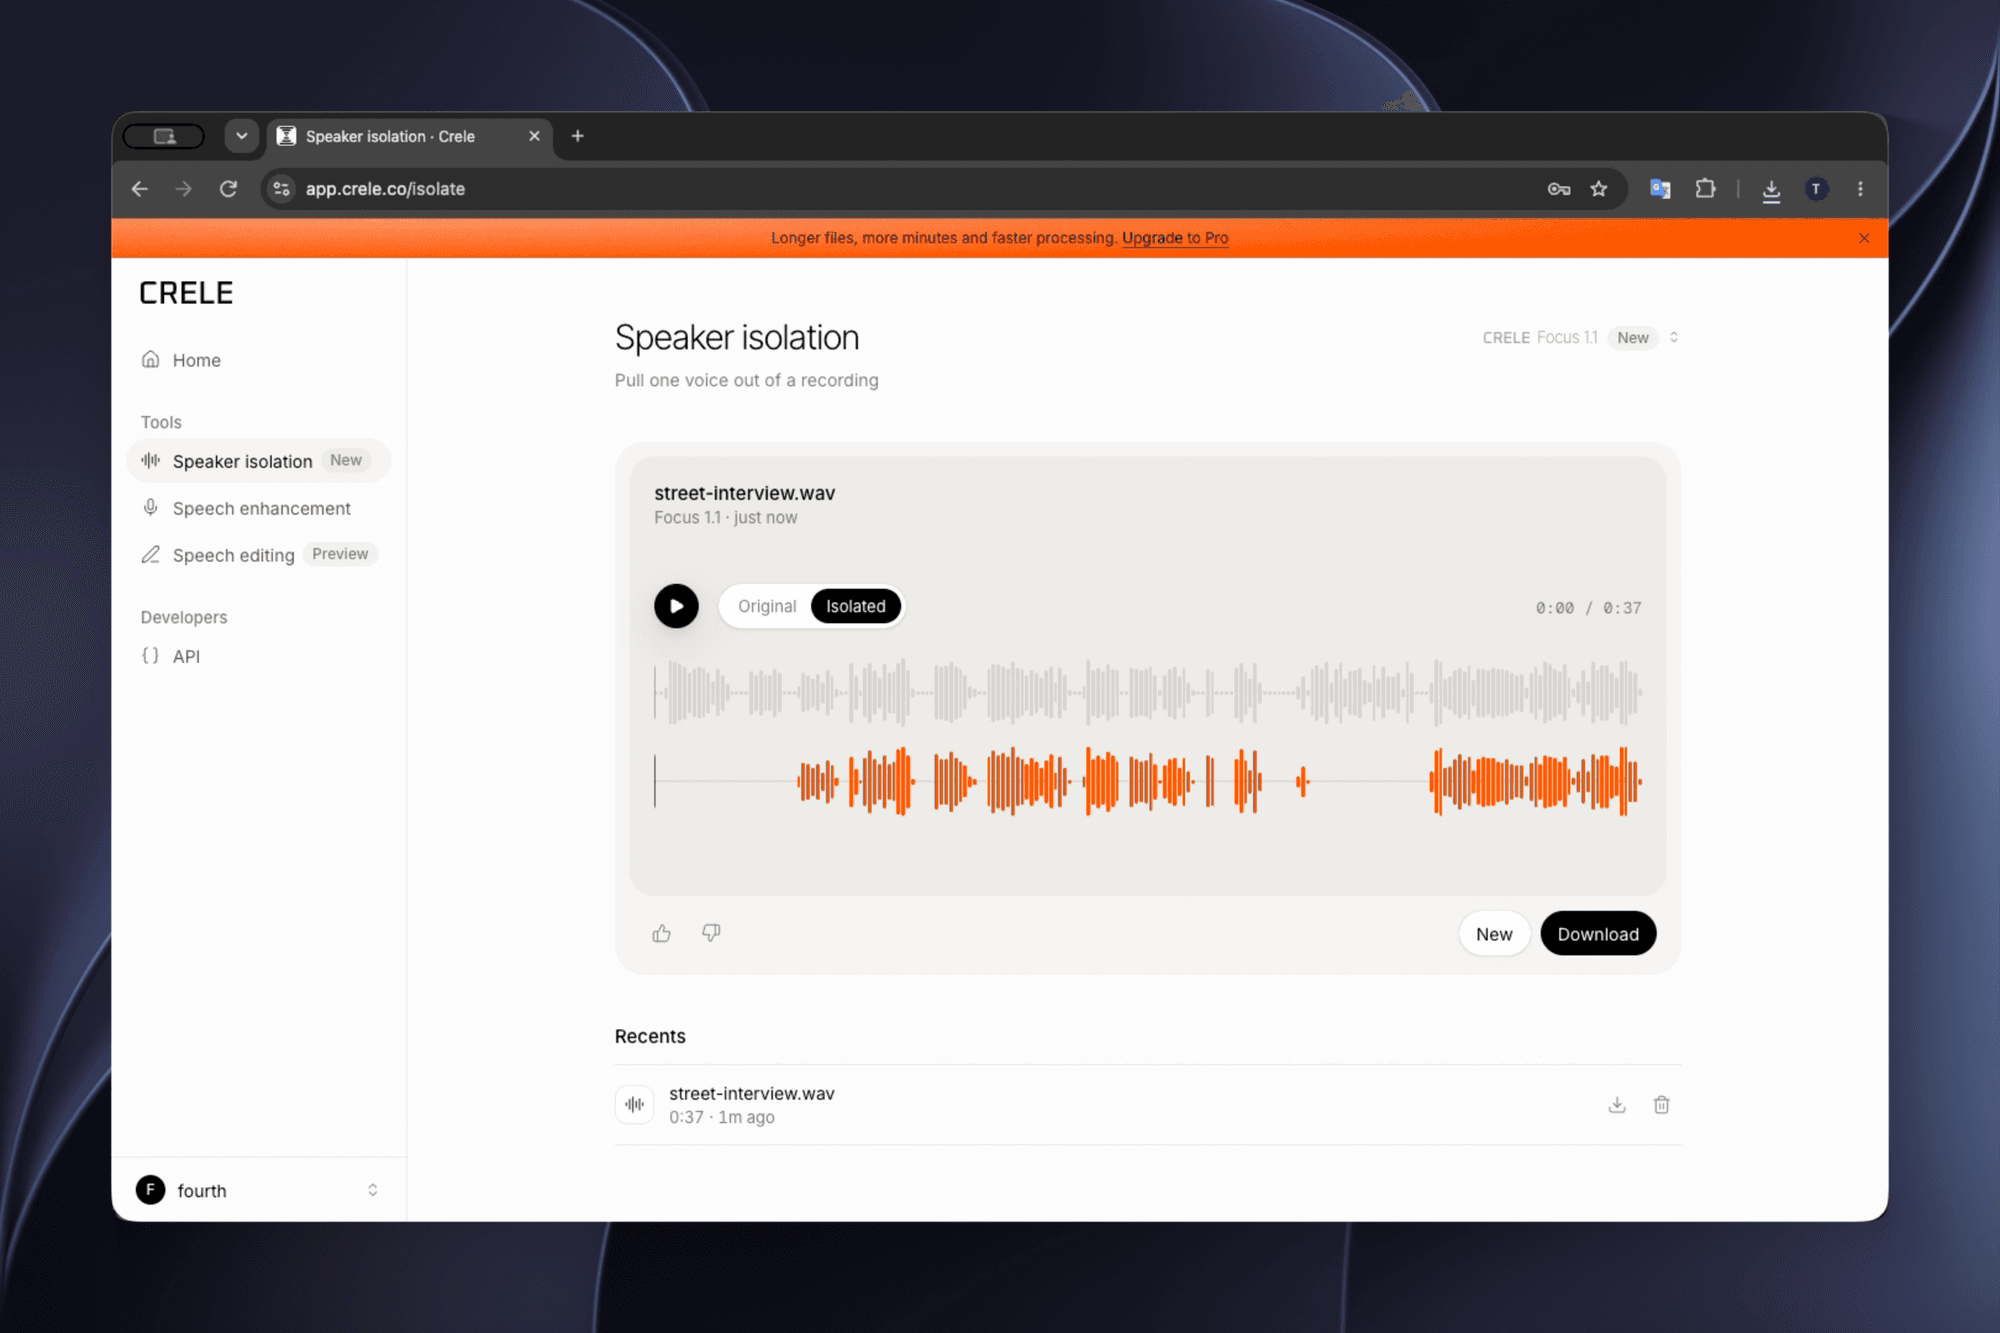The image size is (2000, 1333).
Task: Download the isolated audio result
Action: [x=1598, y=933]
